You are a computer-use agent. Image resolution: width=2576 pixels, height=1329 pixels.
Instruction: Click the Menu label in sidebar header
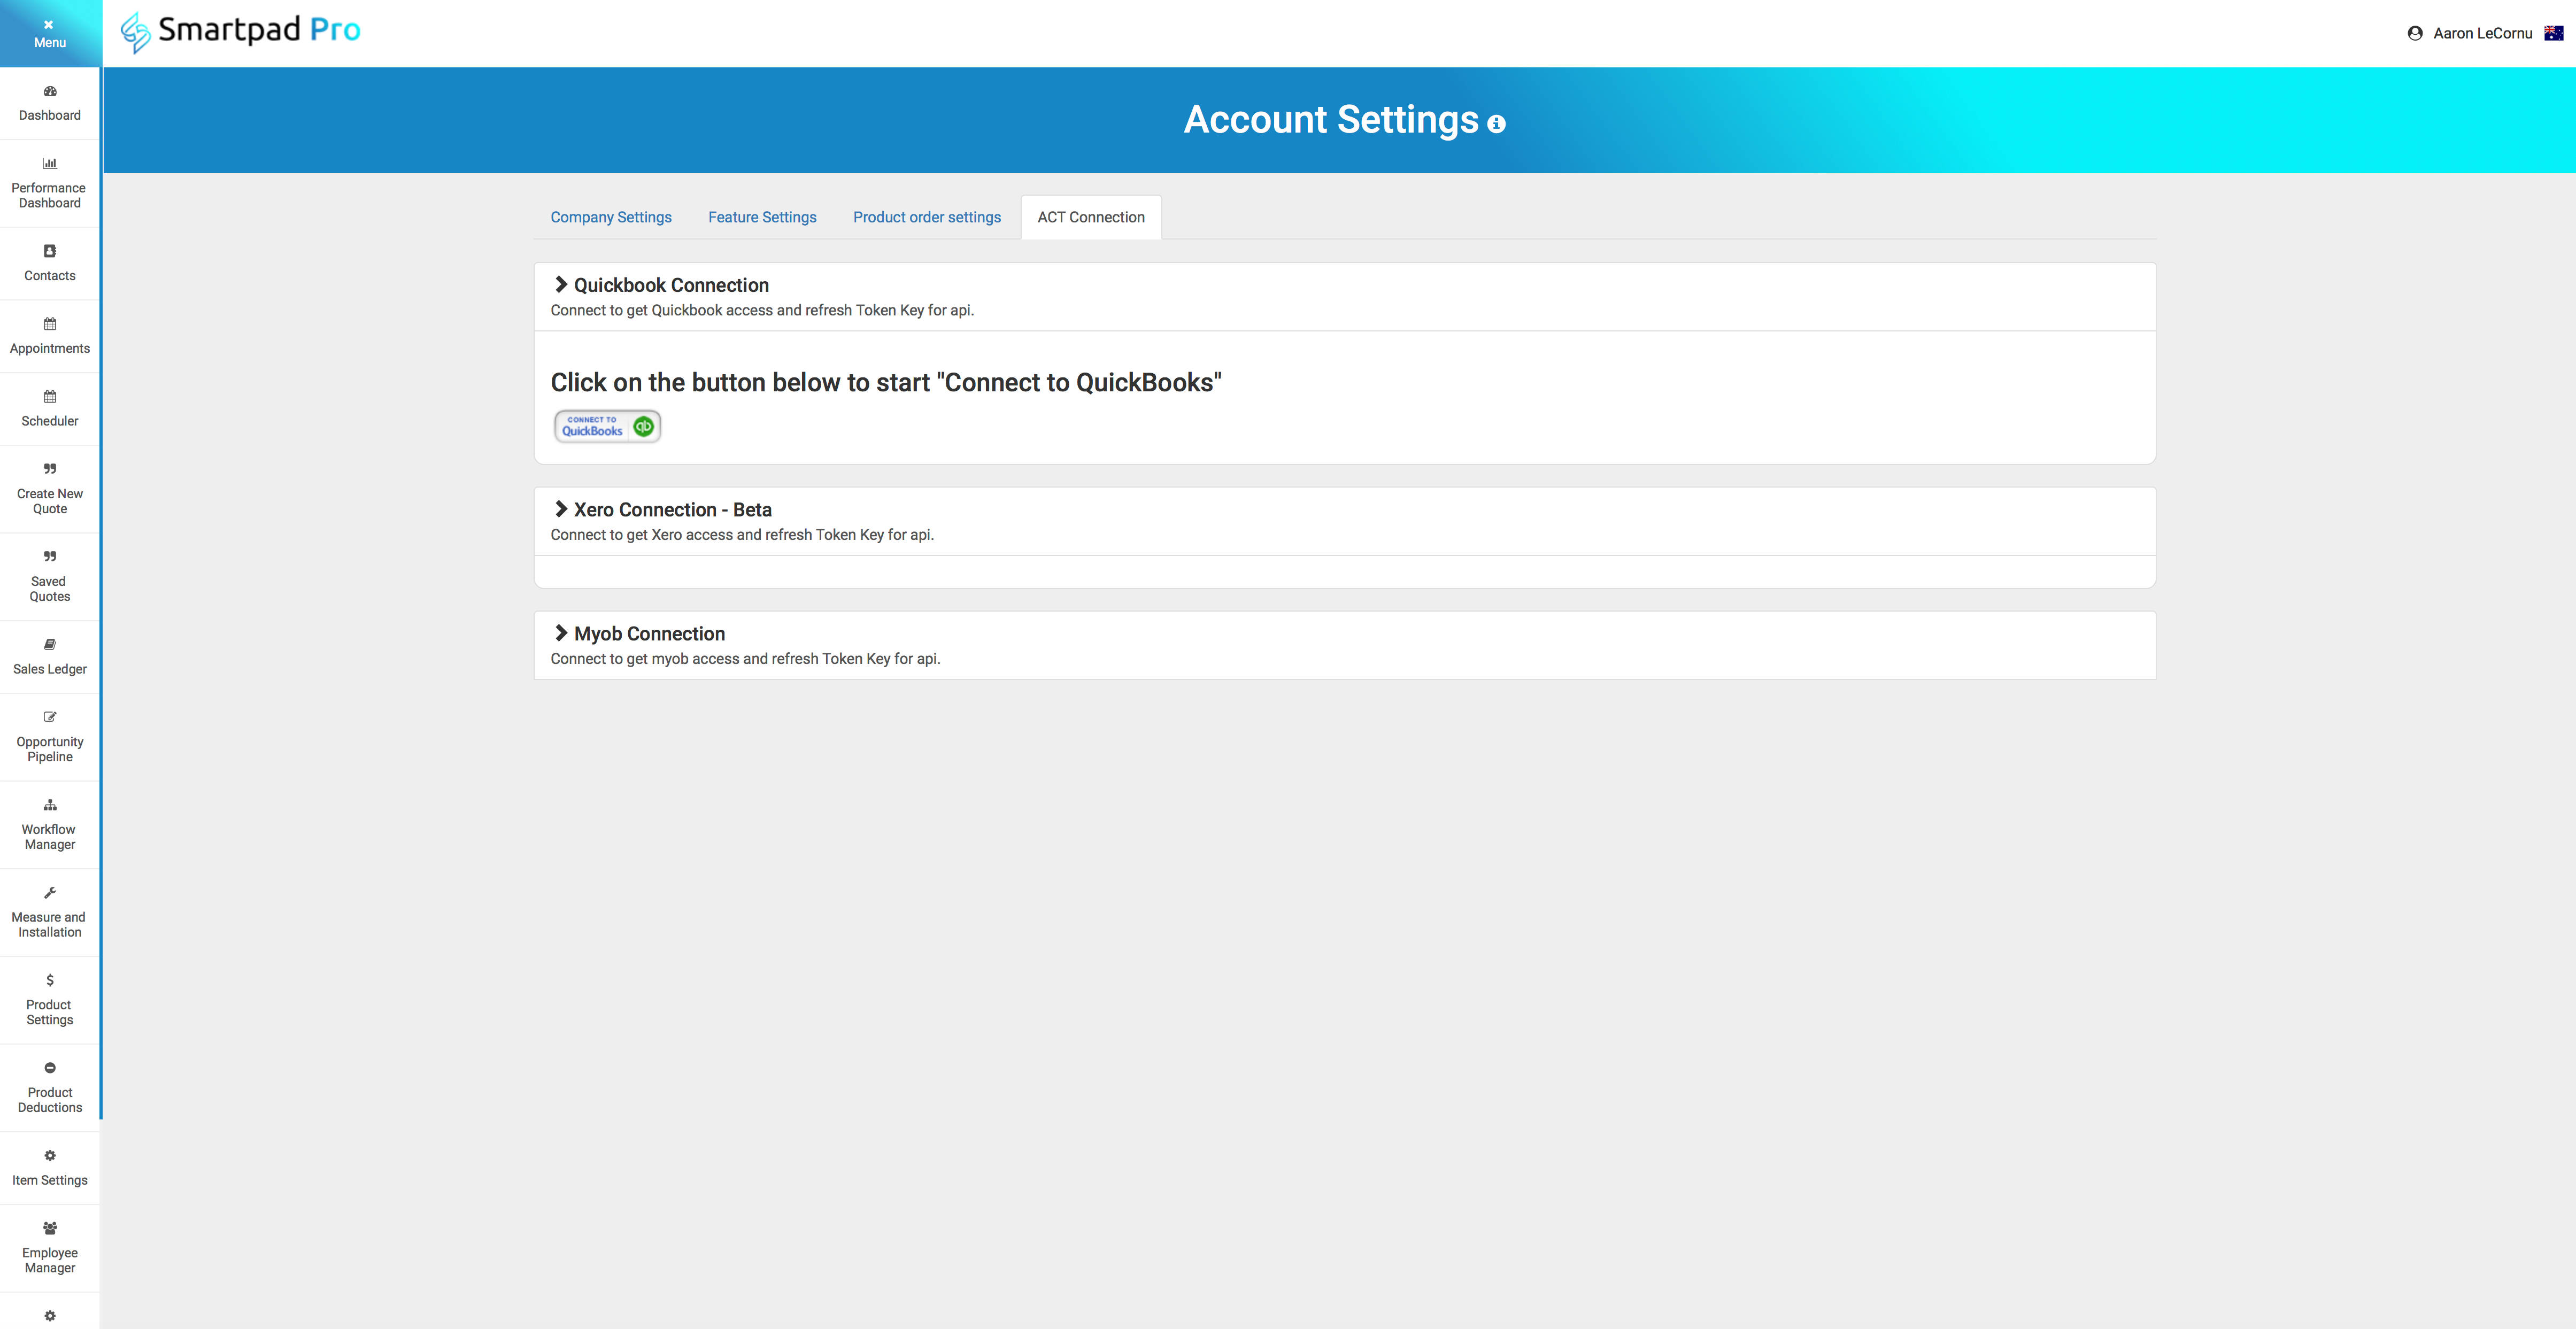tap(50, 42)
